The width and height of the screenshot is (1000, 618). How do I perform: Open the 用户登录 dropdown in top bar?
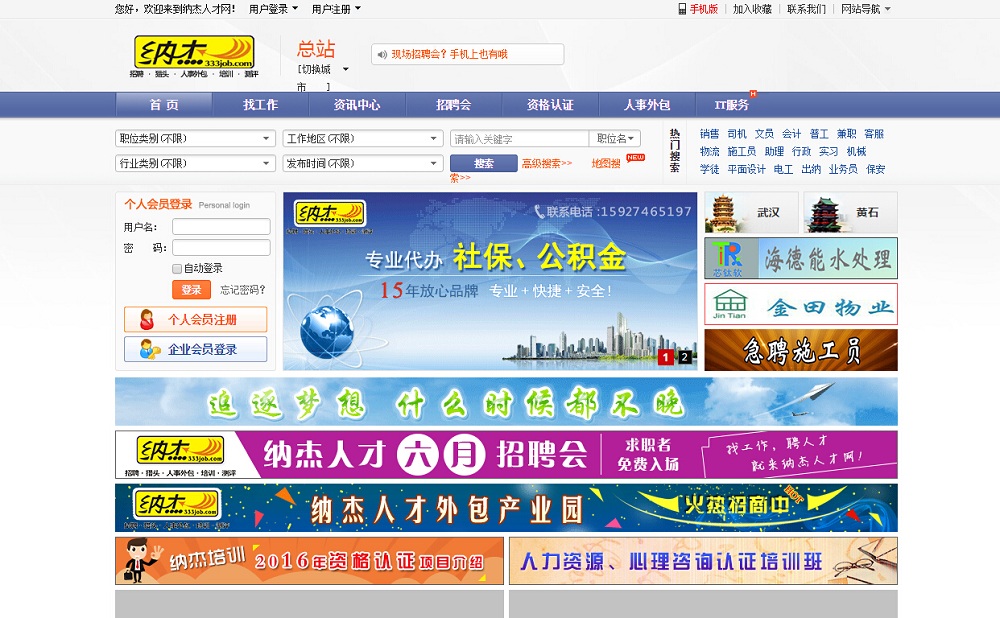click(x=273, y=9)
